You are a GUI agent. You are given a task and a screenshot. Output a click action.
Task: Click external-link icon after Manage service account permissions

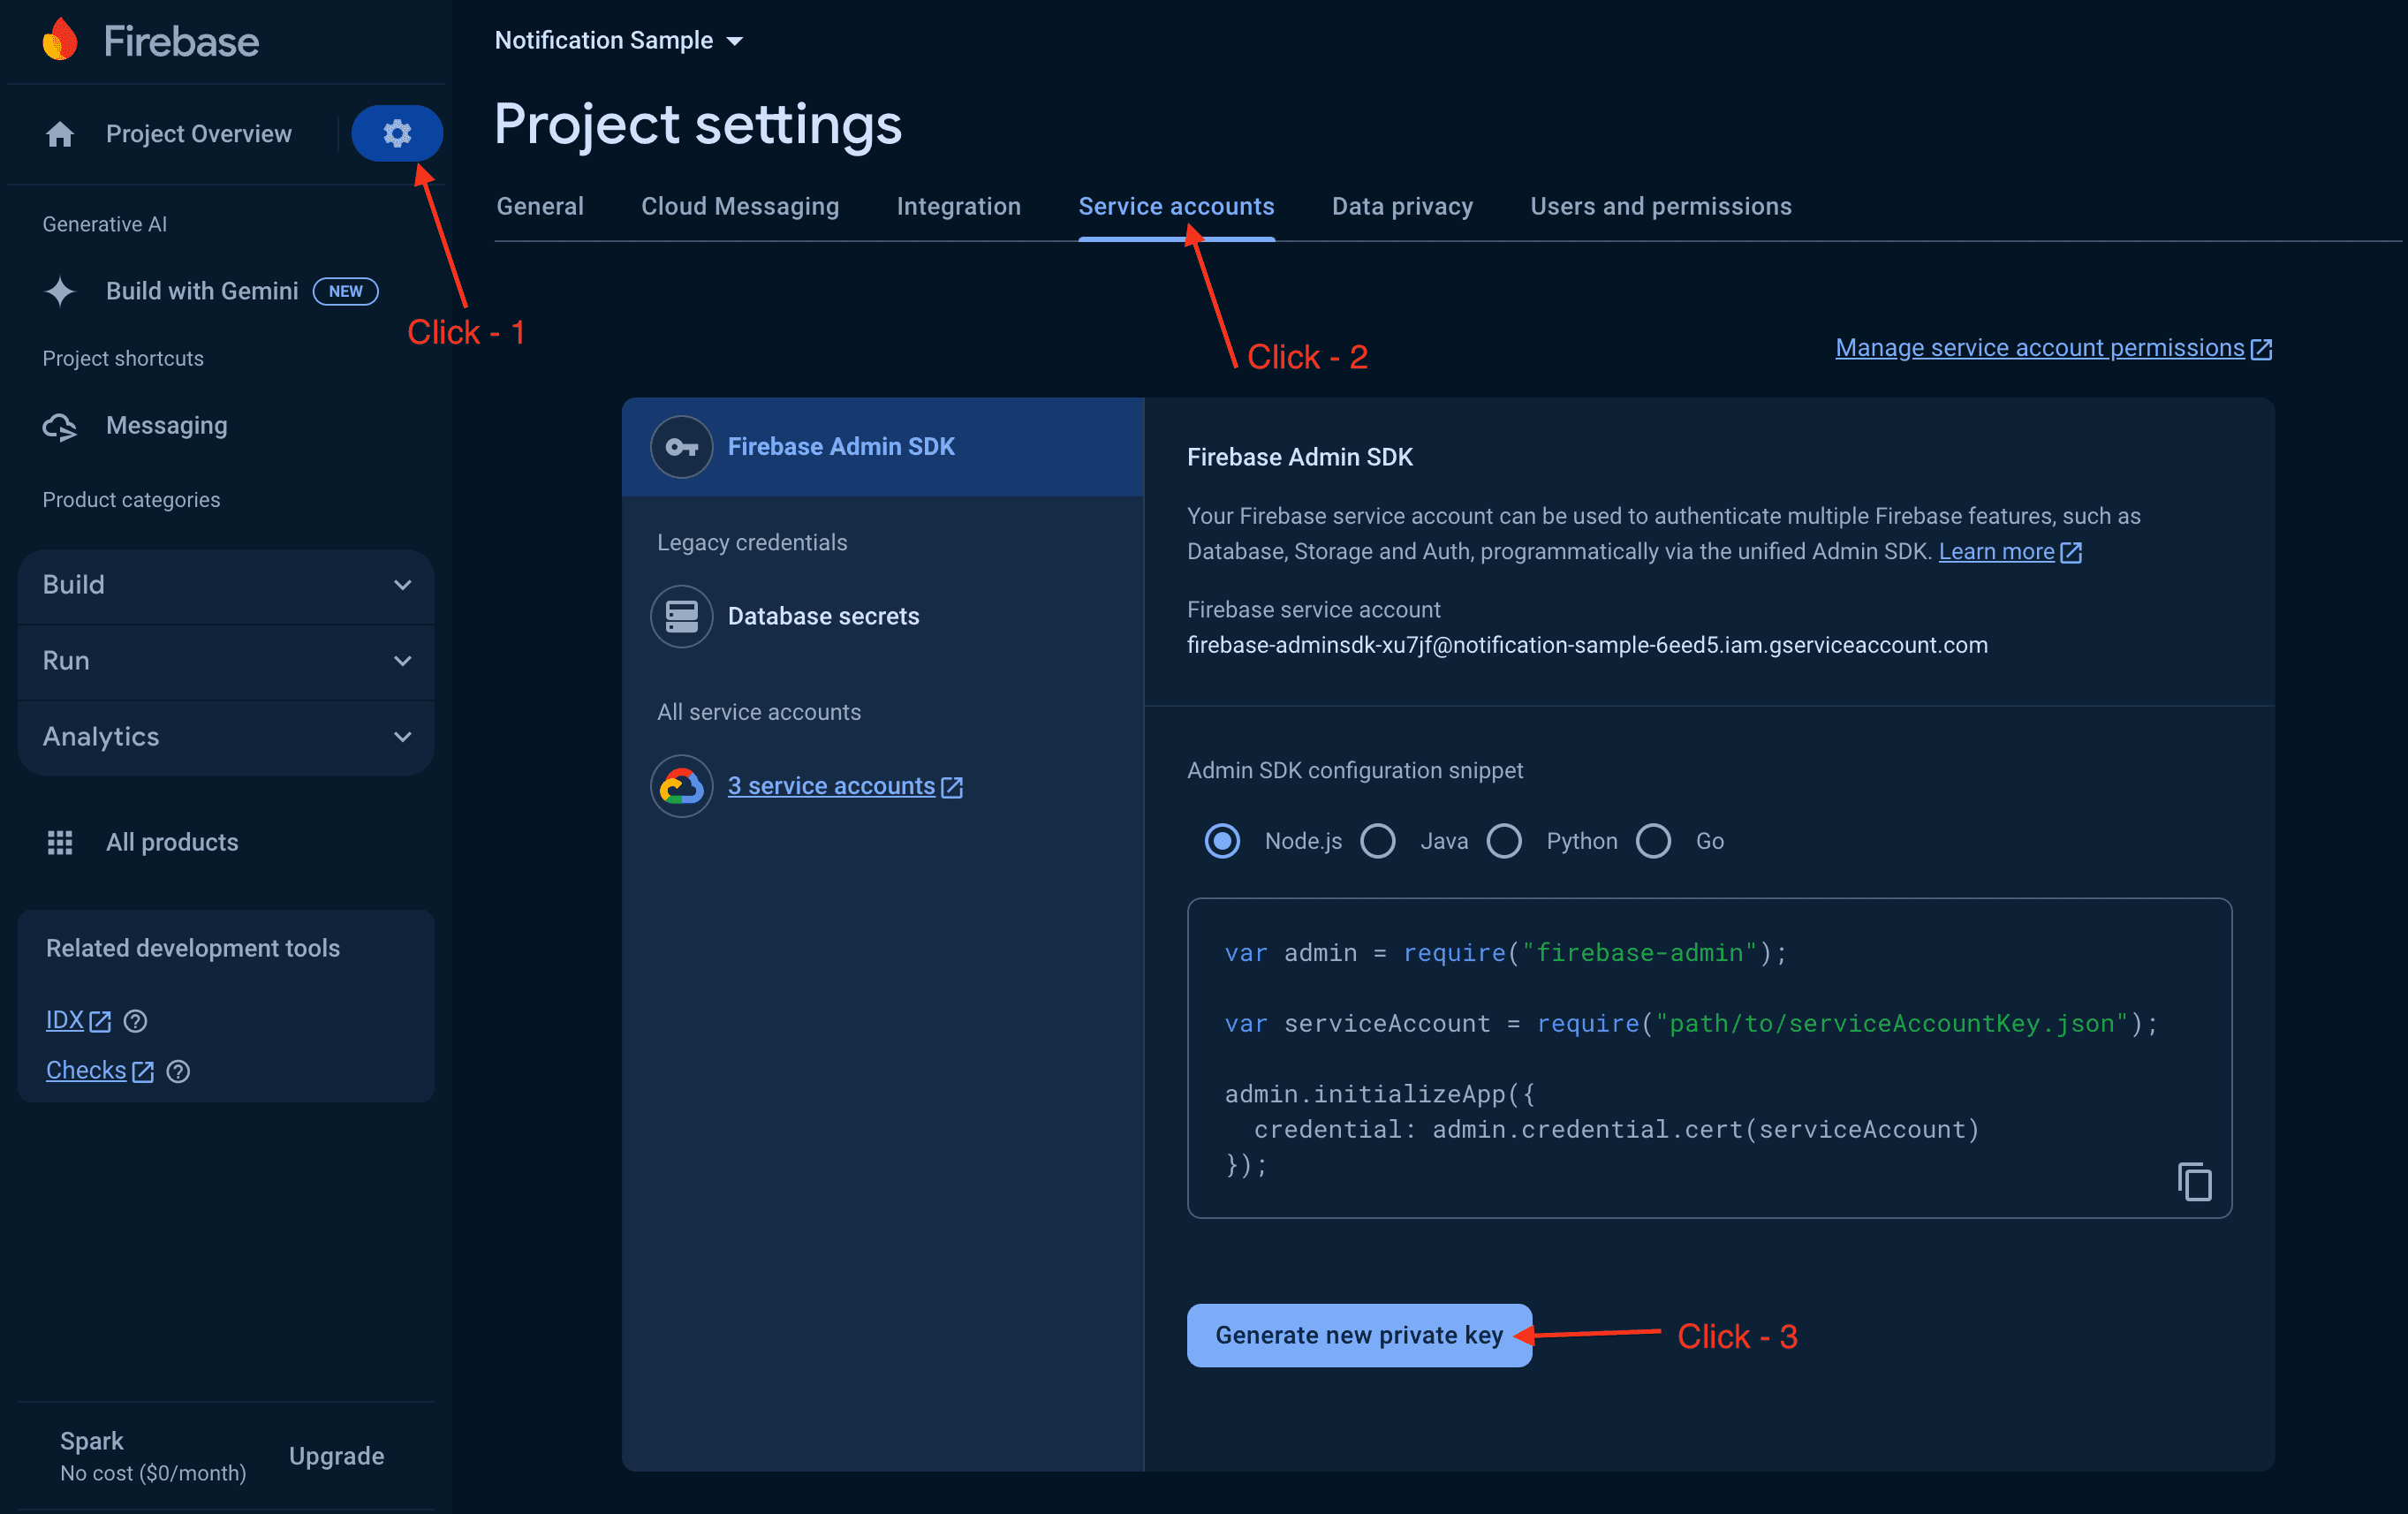click(x=2261, y=349)
